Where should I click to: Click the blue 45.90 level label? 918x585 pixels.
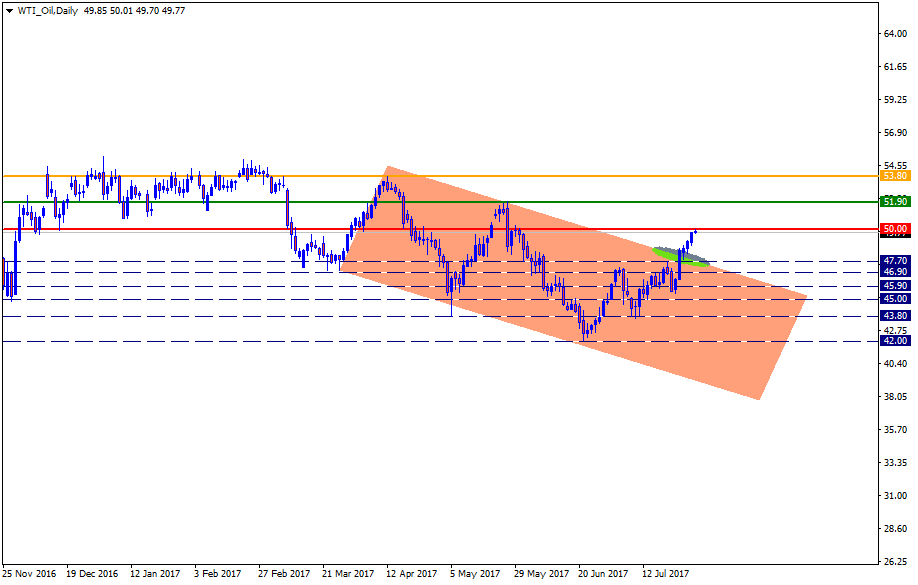(x=894, y=285)
